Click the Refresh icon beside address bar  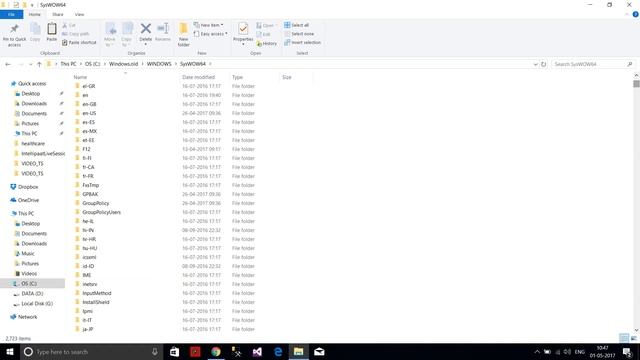click(543, 64)
